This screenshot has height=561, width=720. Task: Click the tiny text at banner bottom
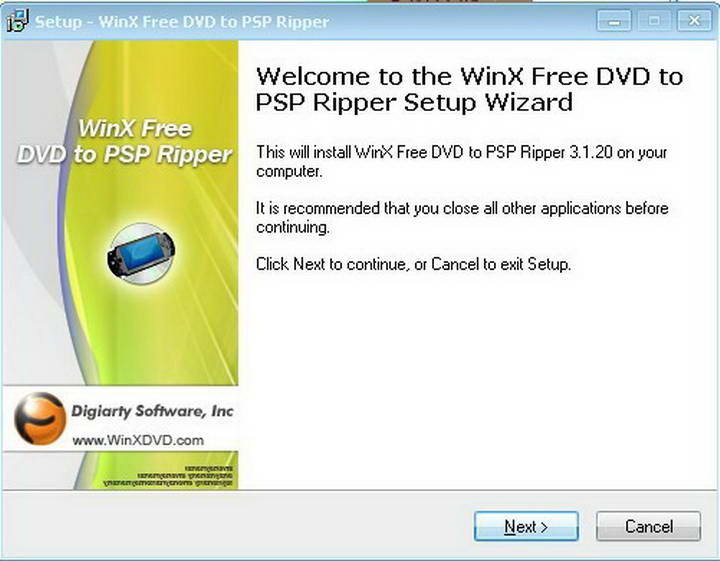coord(168,476)
